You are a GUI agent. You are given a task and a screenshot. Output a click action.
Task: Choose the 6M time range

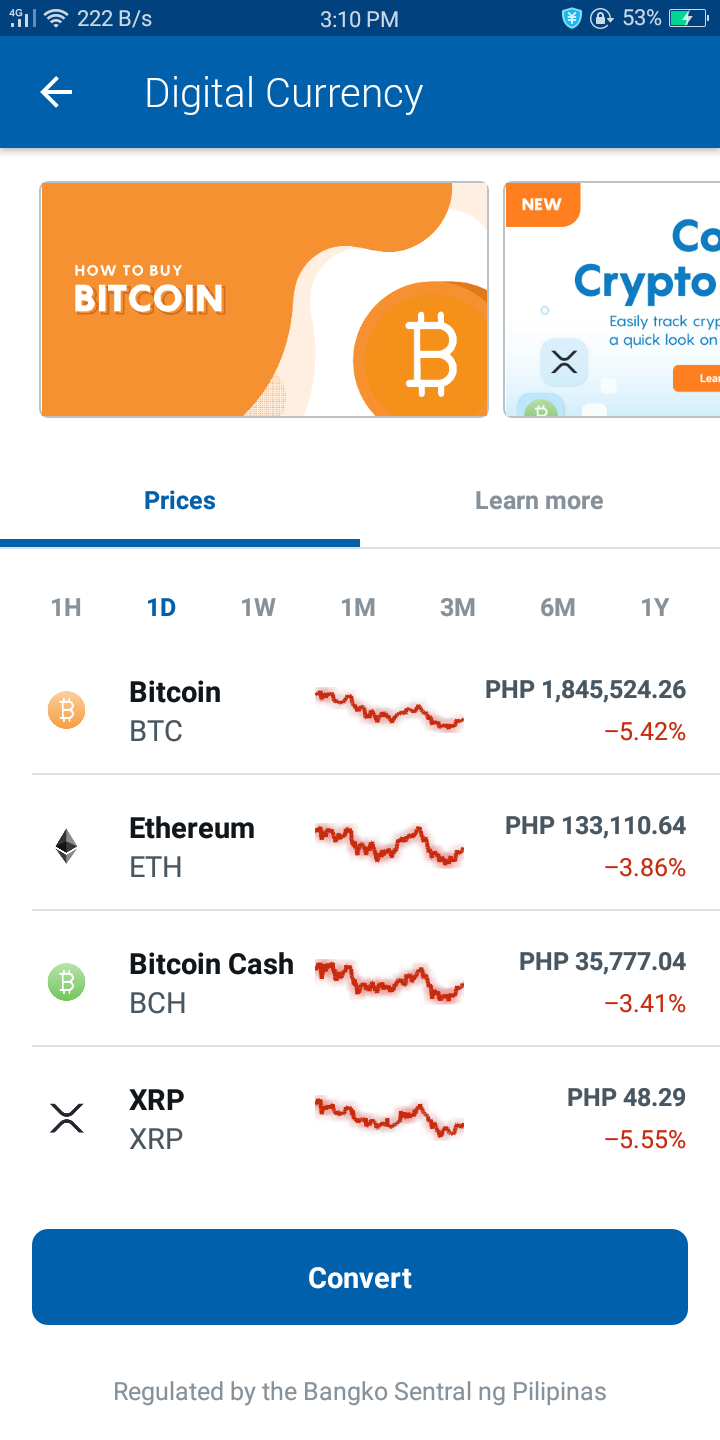(558, 607)
